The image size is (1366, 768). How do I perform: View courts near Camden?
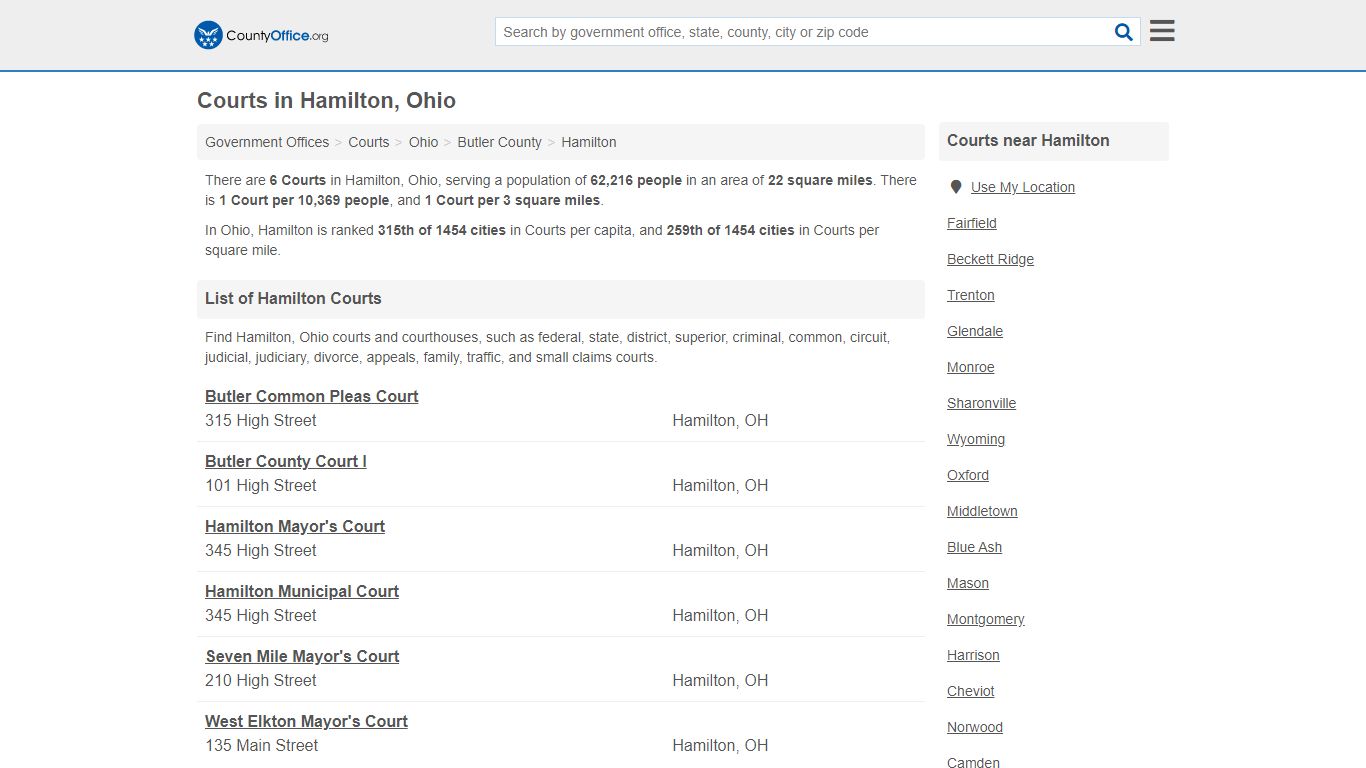[973, 762]
